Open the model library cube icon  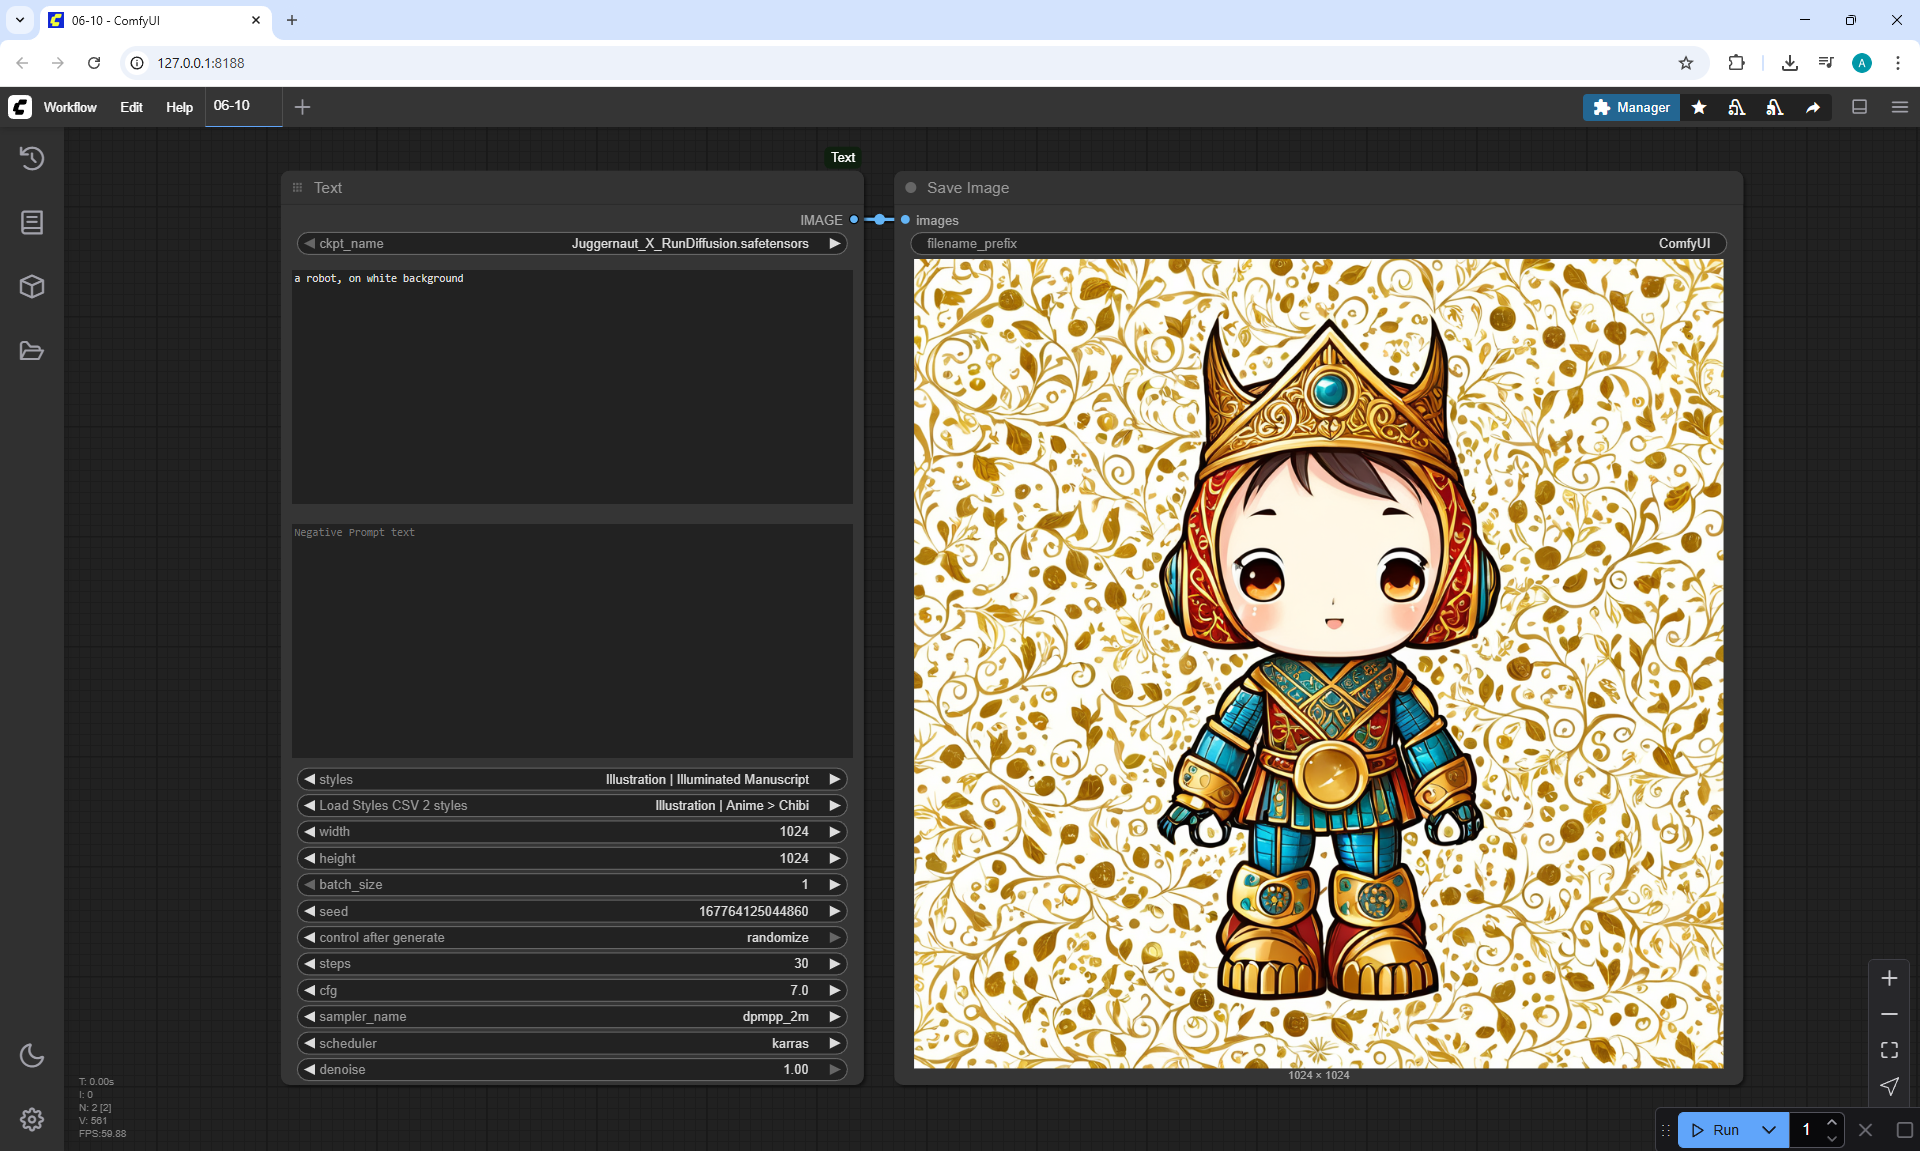coord(32,287)
